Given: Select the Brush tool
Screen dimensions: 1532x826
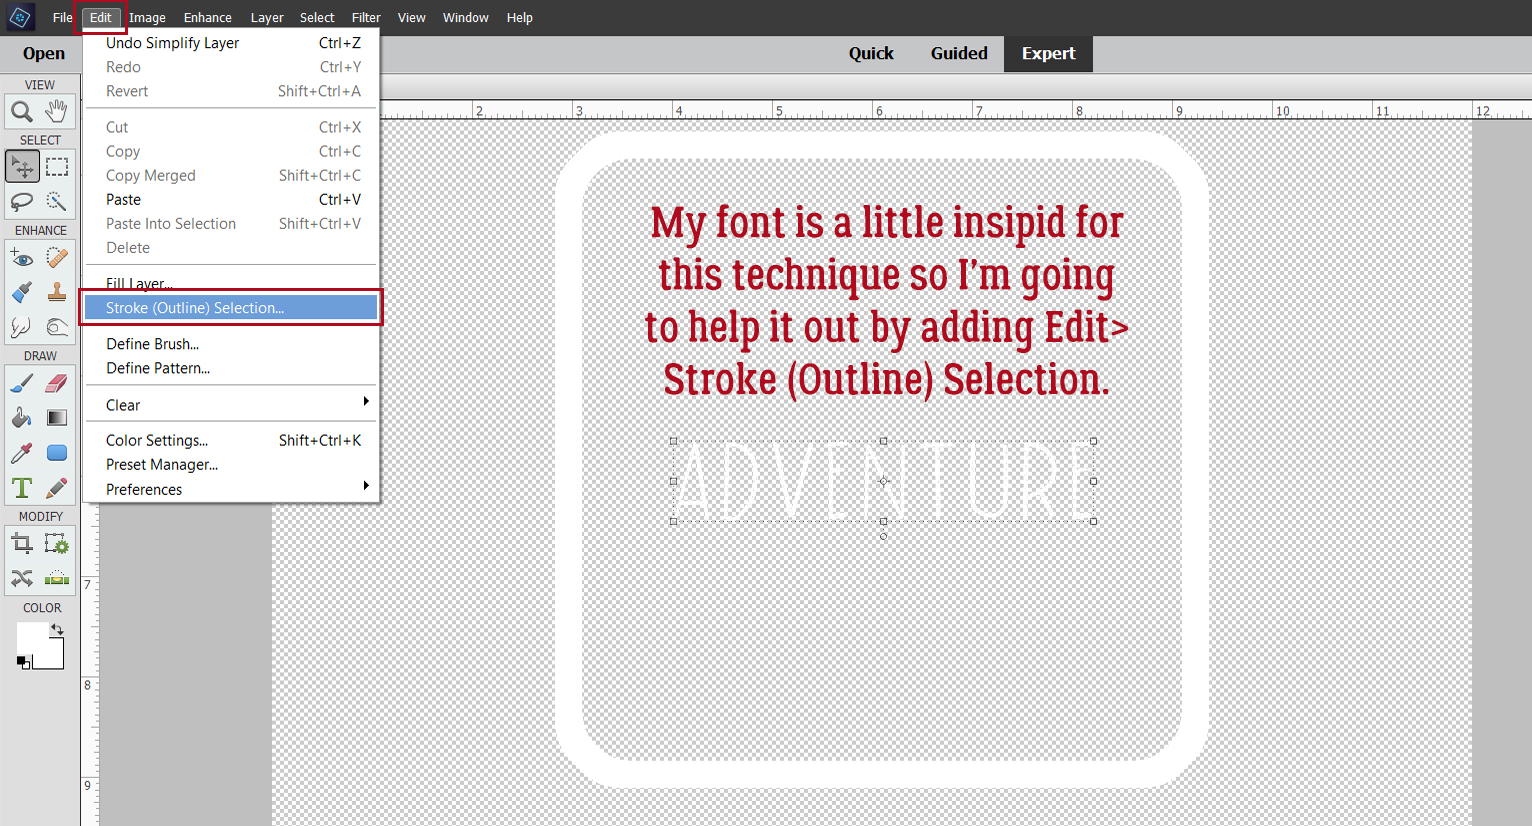Looking at the screenshot, I should pos(22,383).
